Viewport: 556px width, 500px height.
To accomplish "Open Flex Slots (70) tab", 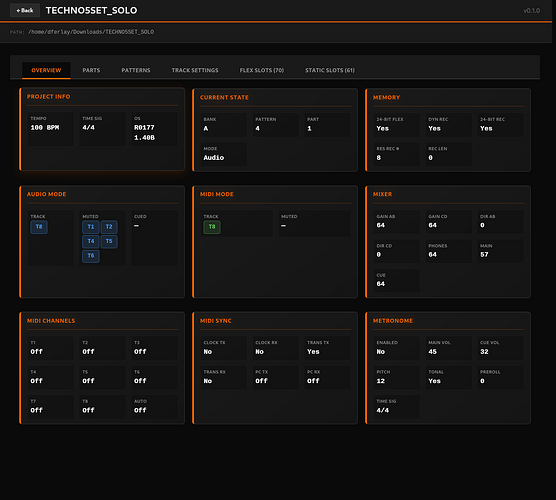I will pos(262,70).
